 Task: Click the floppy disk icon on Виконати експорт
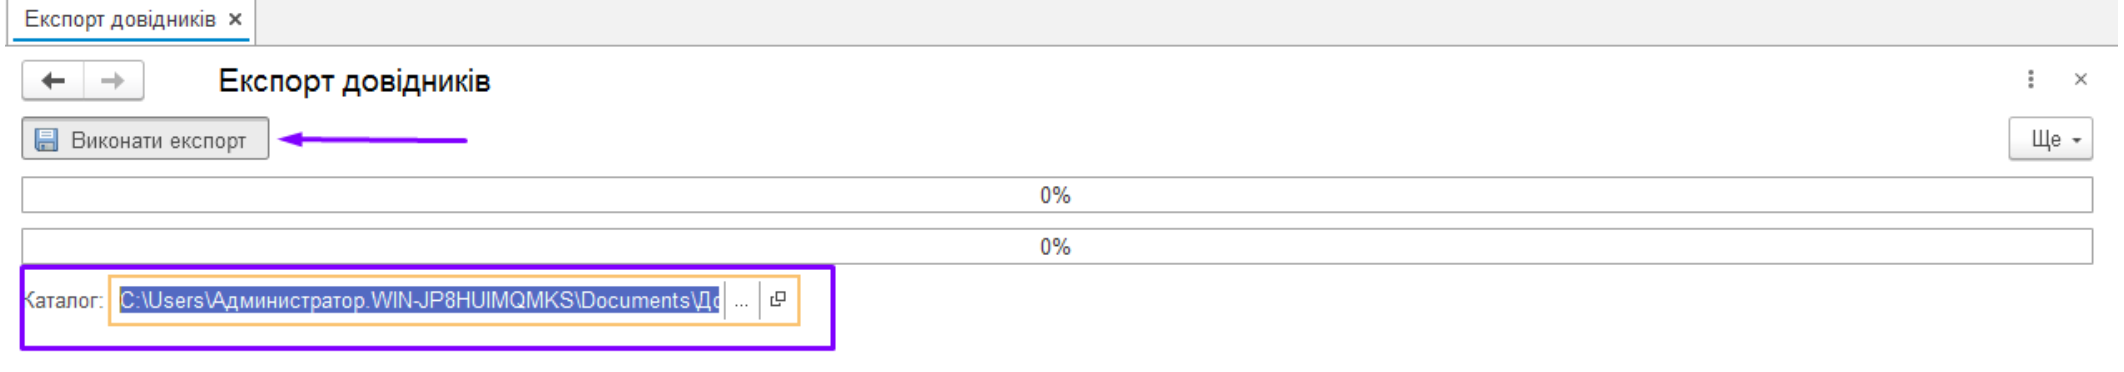point(46,139)
